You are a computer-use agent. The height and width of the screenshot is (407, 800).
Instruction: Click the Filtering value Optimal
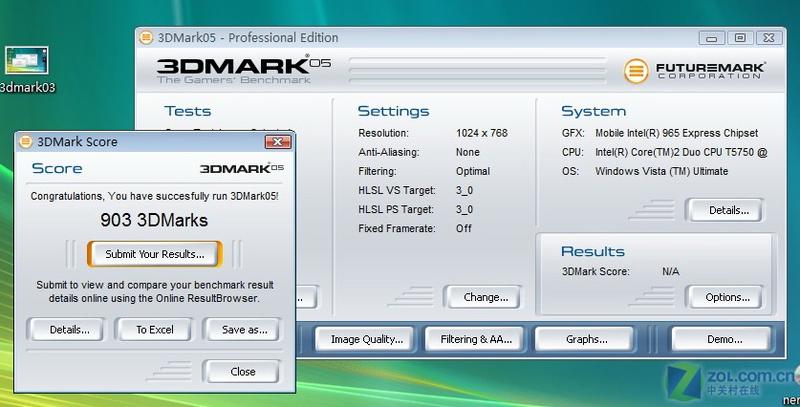(472, 171)
